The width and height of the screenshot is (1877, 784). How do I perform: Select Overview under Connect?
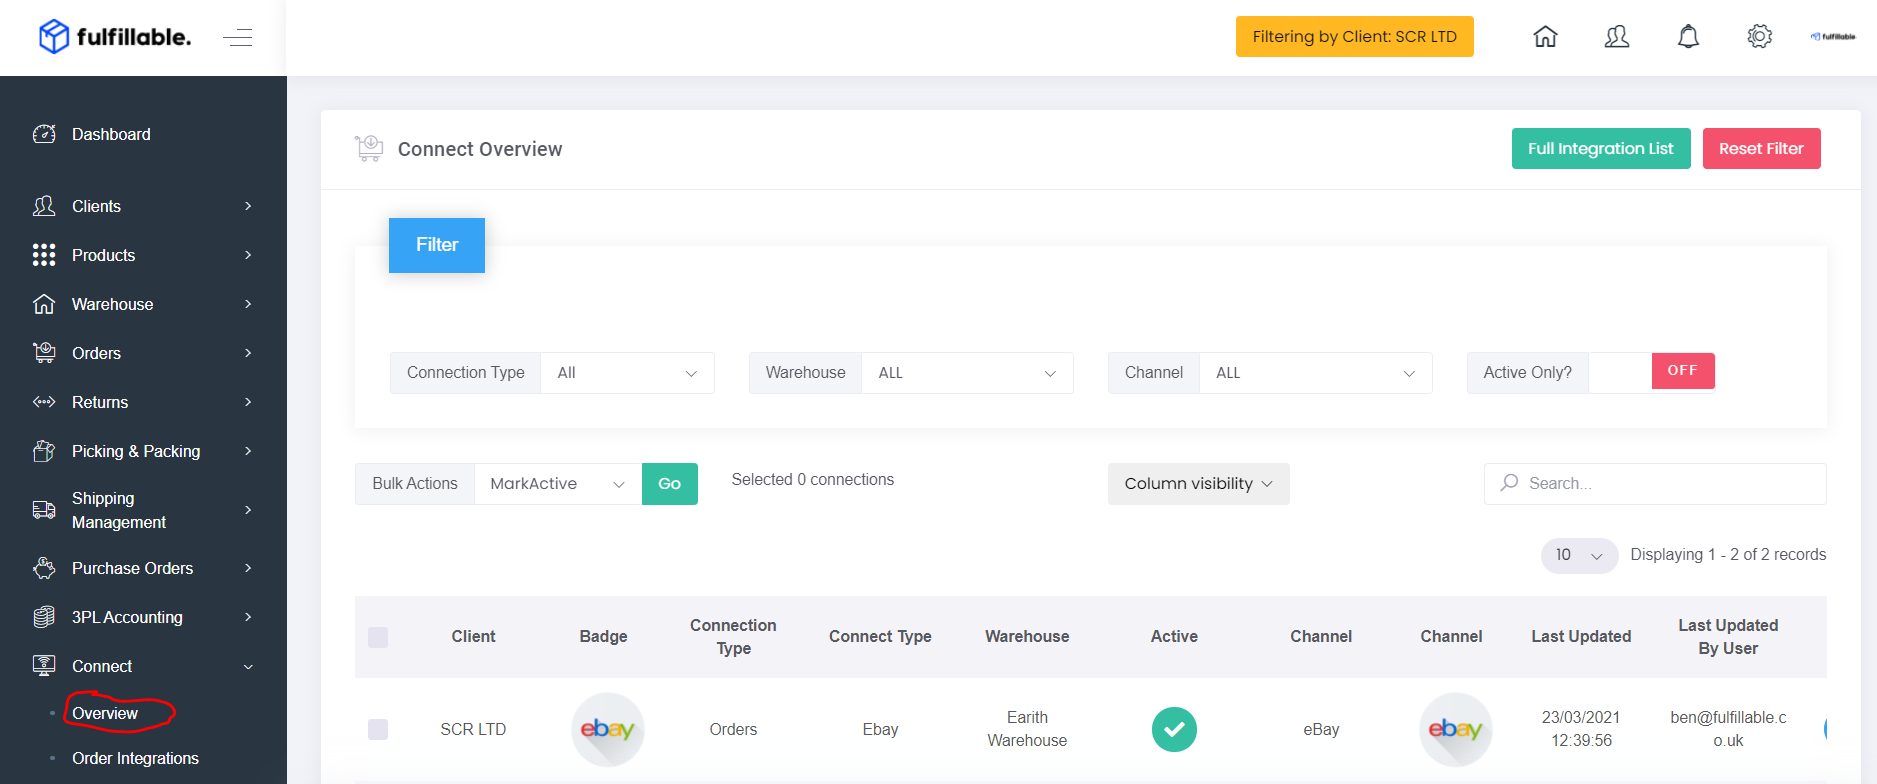click(105, 713)
